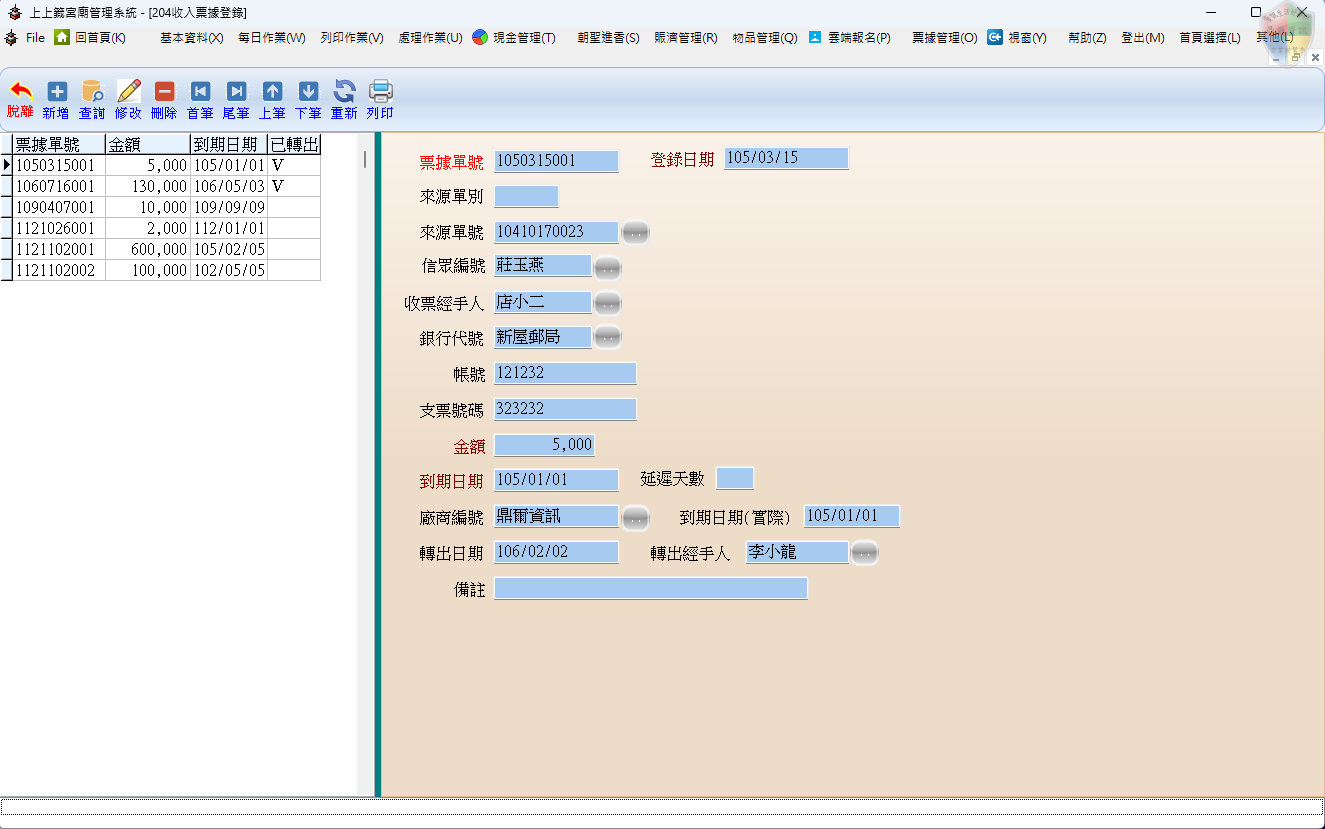Click into the 備註 remarks field

650,589
